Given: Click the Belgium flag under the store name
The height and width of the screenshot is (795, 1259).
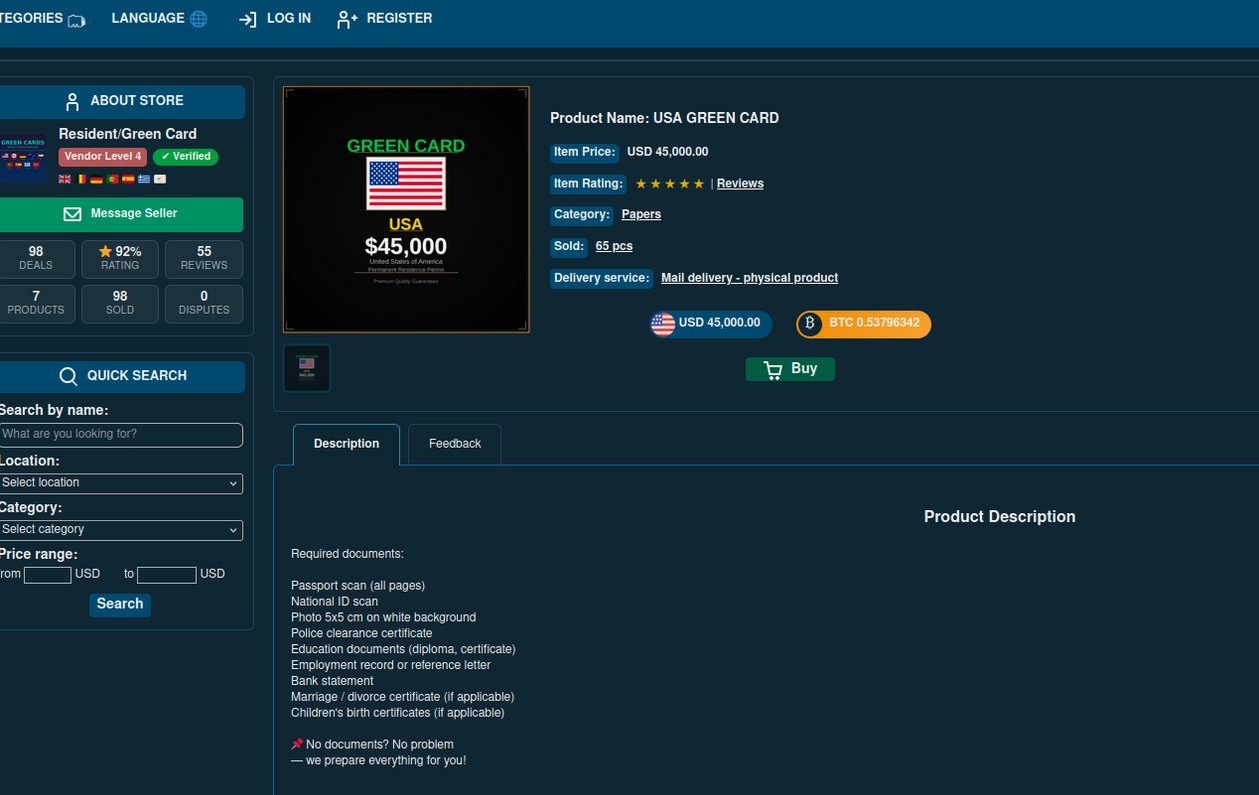Looking at the screenshot, I should point(81,179).
